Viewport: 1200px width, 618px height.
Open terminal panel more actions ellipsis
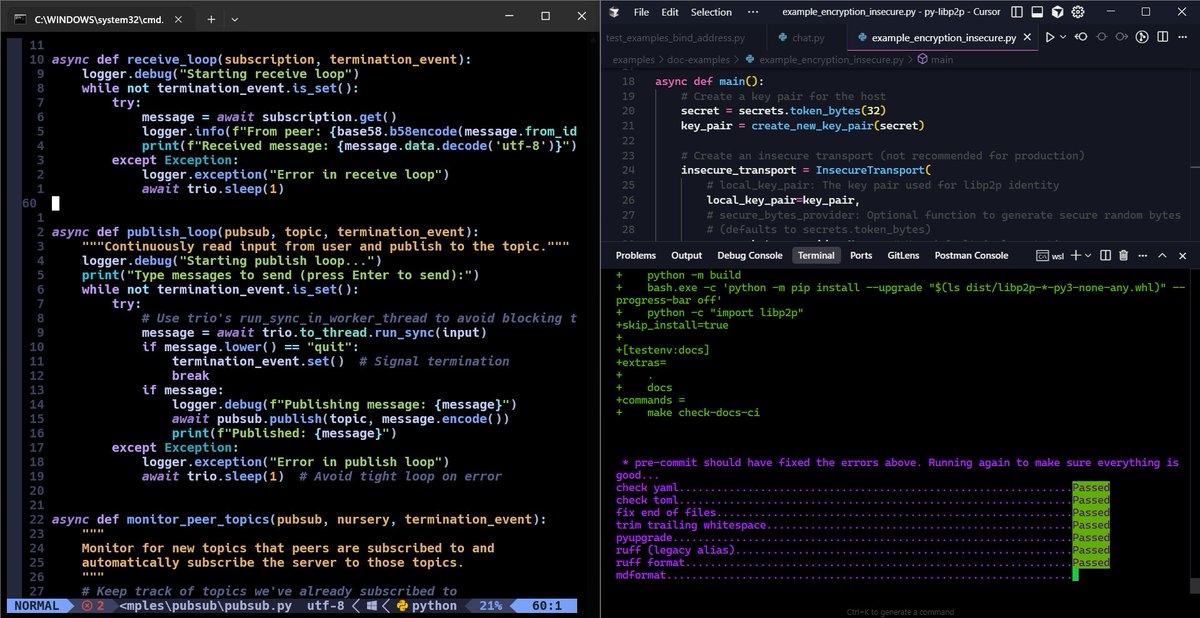[1143, 255]
